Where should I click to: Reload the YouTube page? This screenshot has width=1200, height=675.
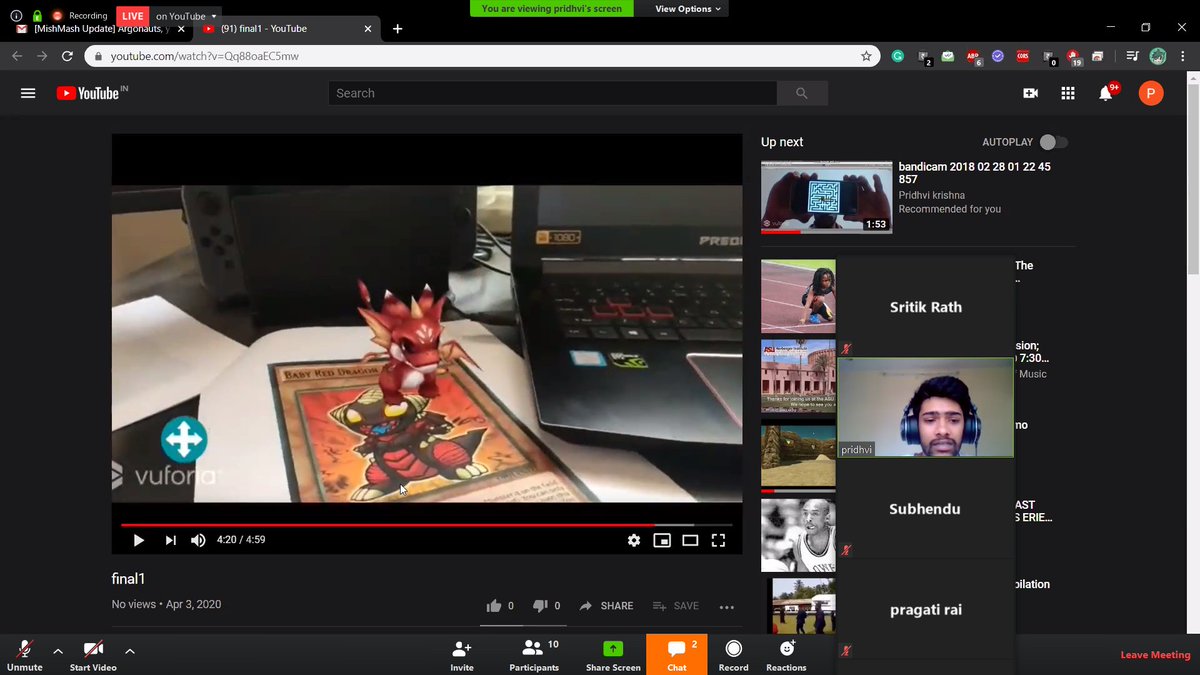point(67,57)
